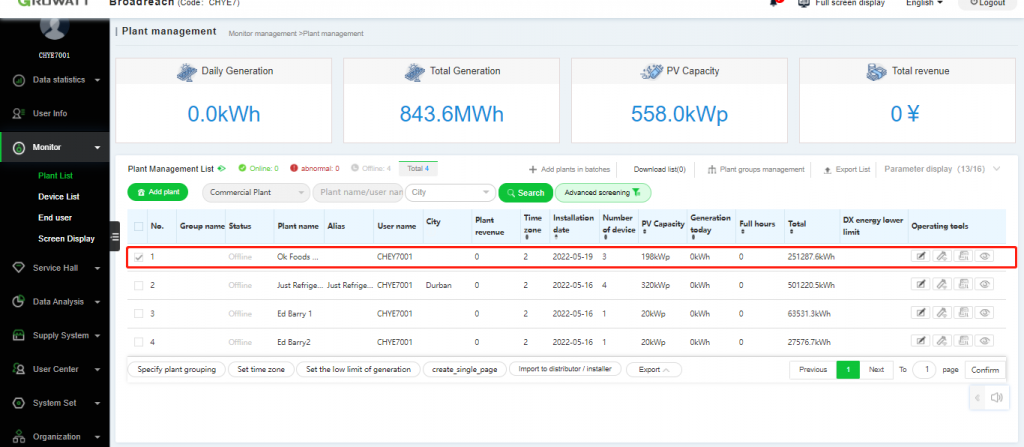
Task: Open the Commercial Plant type dropdown
Action: click(257, 193)
